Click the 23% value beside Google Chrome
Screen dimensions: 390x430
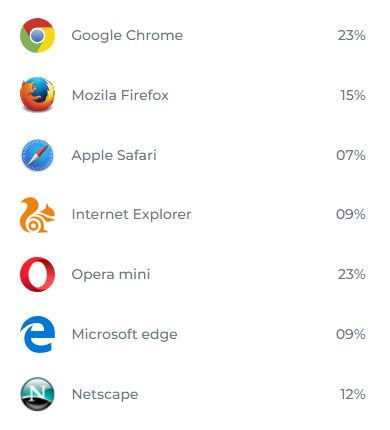pos(351,35)
